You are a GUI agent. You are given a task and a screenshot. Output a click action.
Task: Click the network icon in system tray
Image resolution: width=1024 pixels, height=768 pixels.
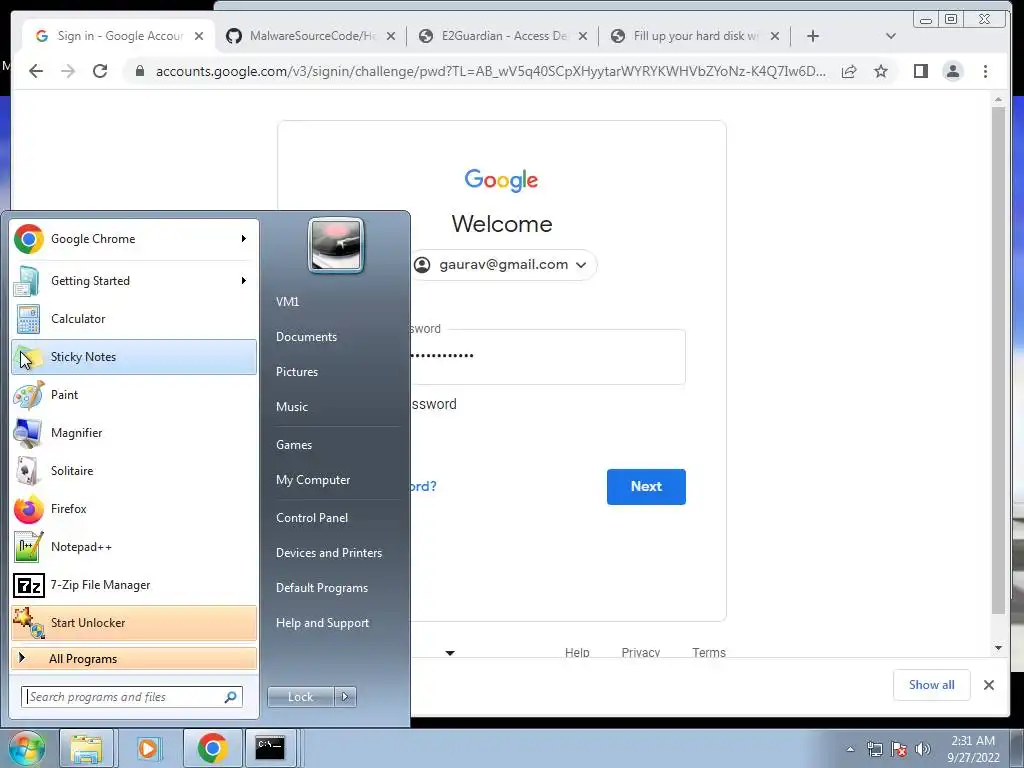pos(874,749)
